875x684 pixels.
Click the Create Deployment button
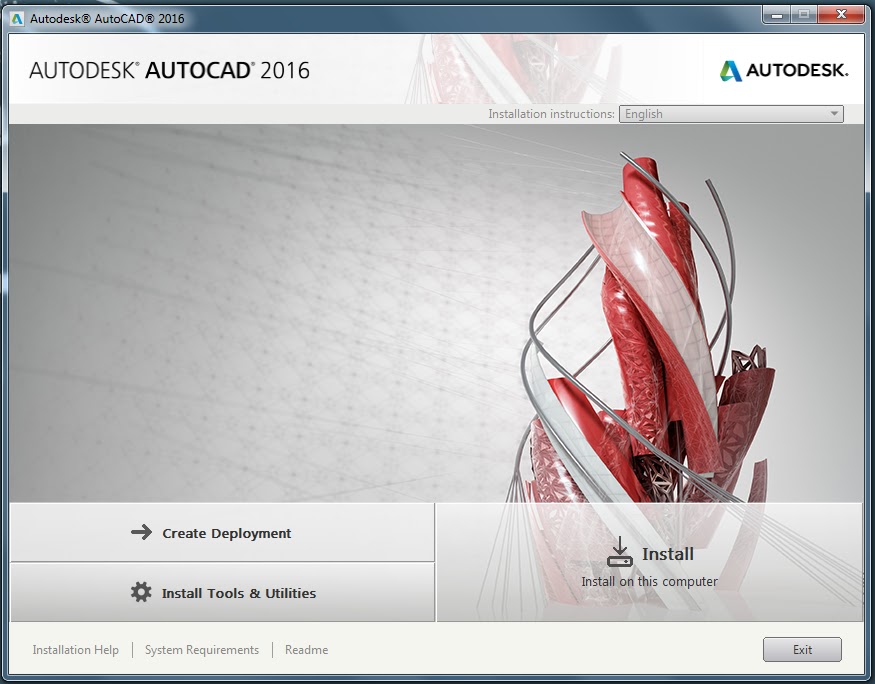tap(222, 533)
